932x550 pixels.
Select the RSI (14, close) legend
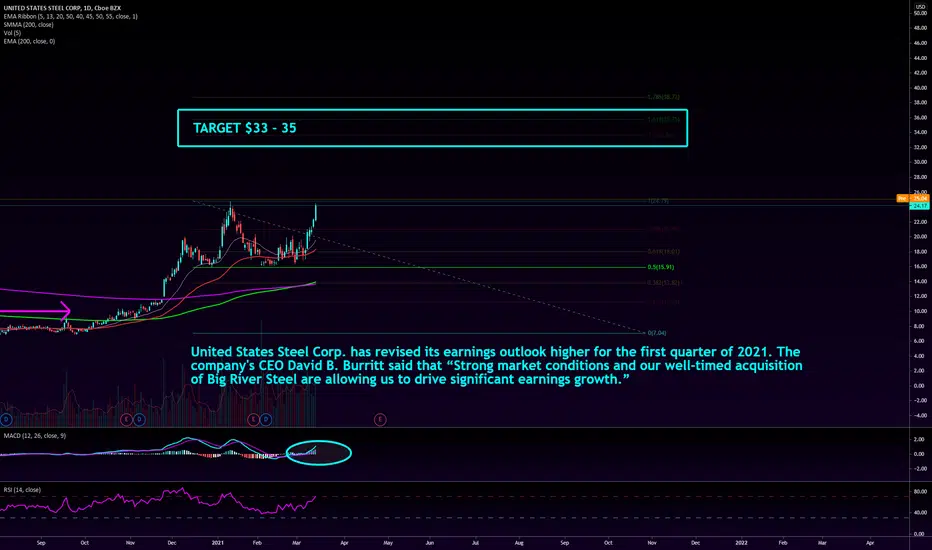(x=22, y=490)
